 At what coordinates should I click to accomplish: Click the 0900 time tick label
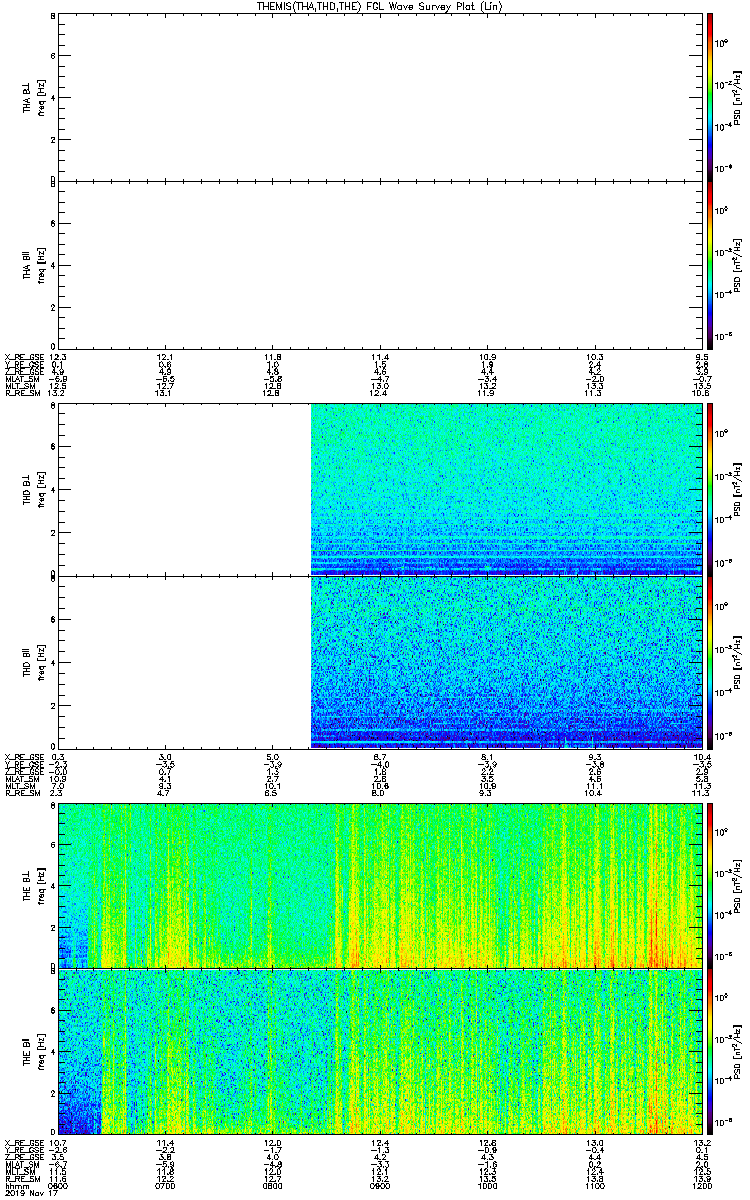point(378,1186)
